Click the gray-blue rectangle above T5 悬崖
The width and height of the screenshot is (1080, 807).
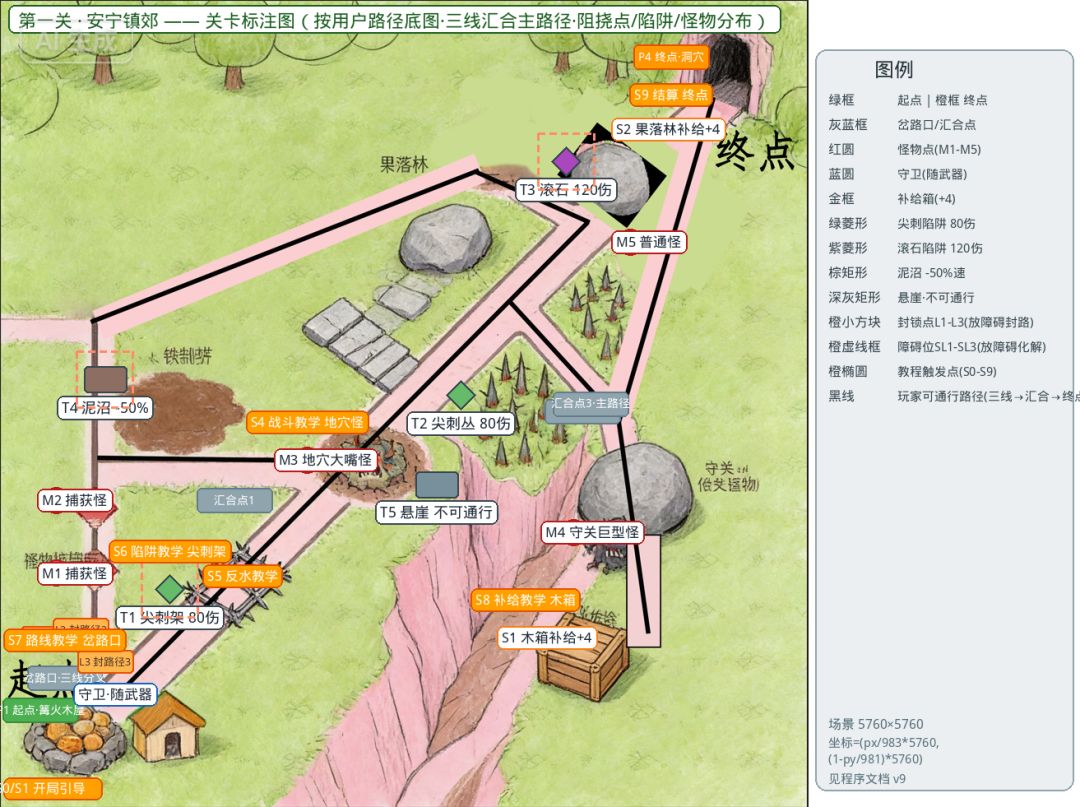tap(437, 485)
